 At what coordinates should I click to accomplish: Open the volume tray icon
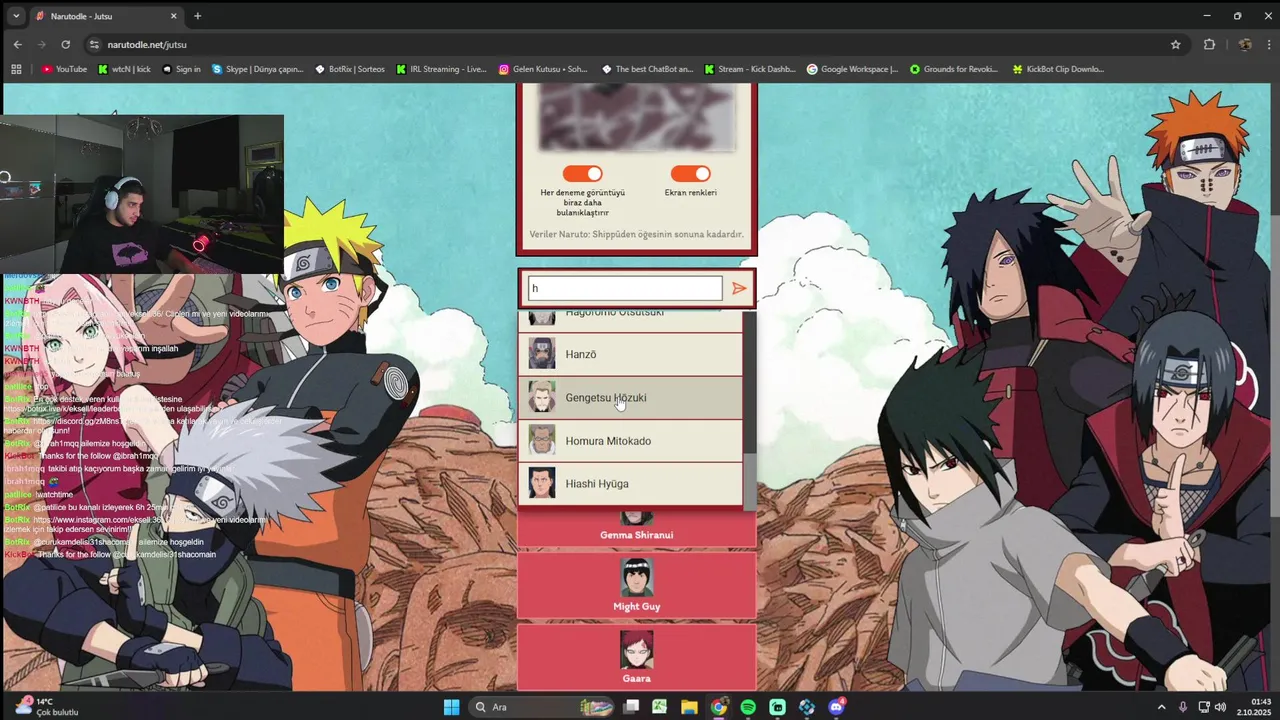[x=1220, y=707]
